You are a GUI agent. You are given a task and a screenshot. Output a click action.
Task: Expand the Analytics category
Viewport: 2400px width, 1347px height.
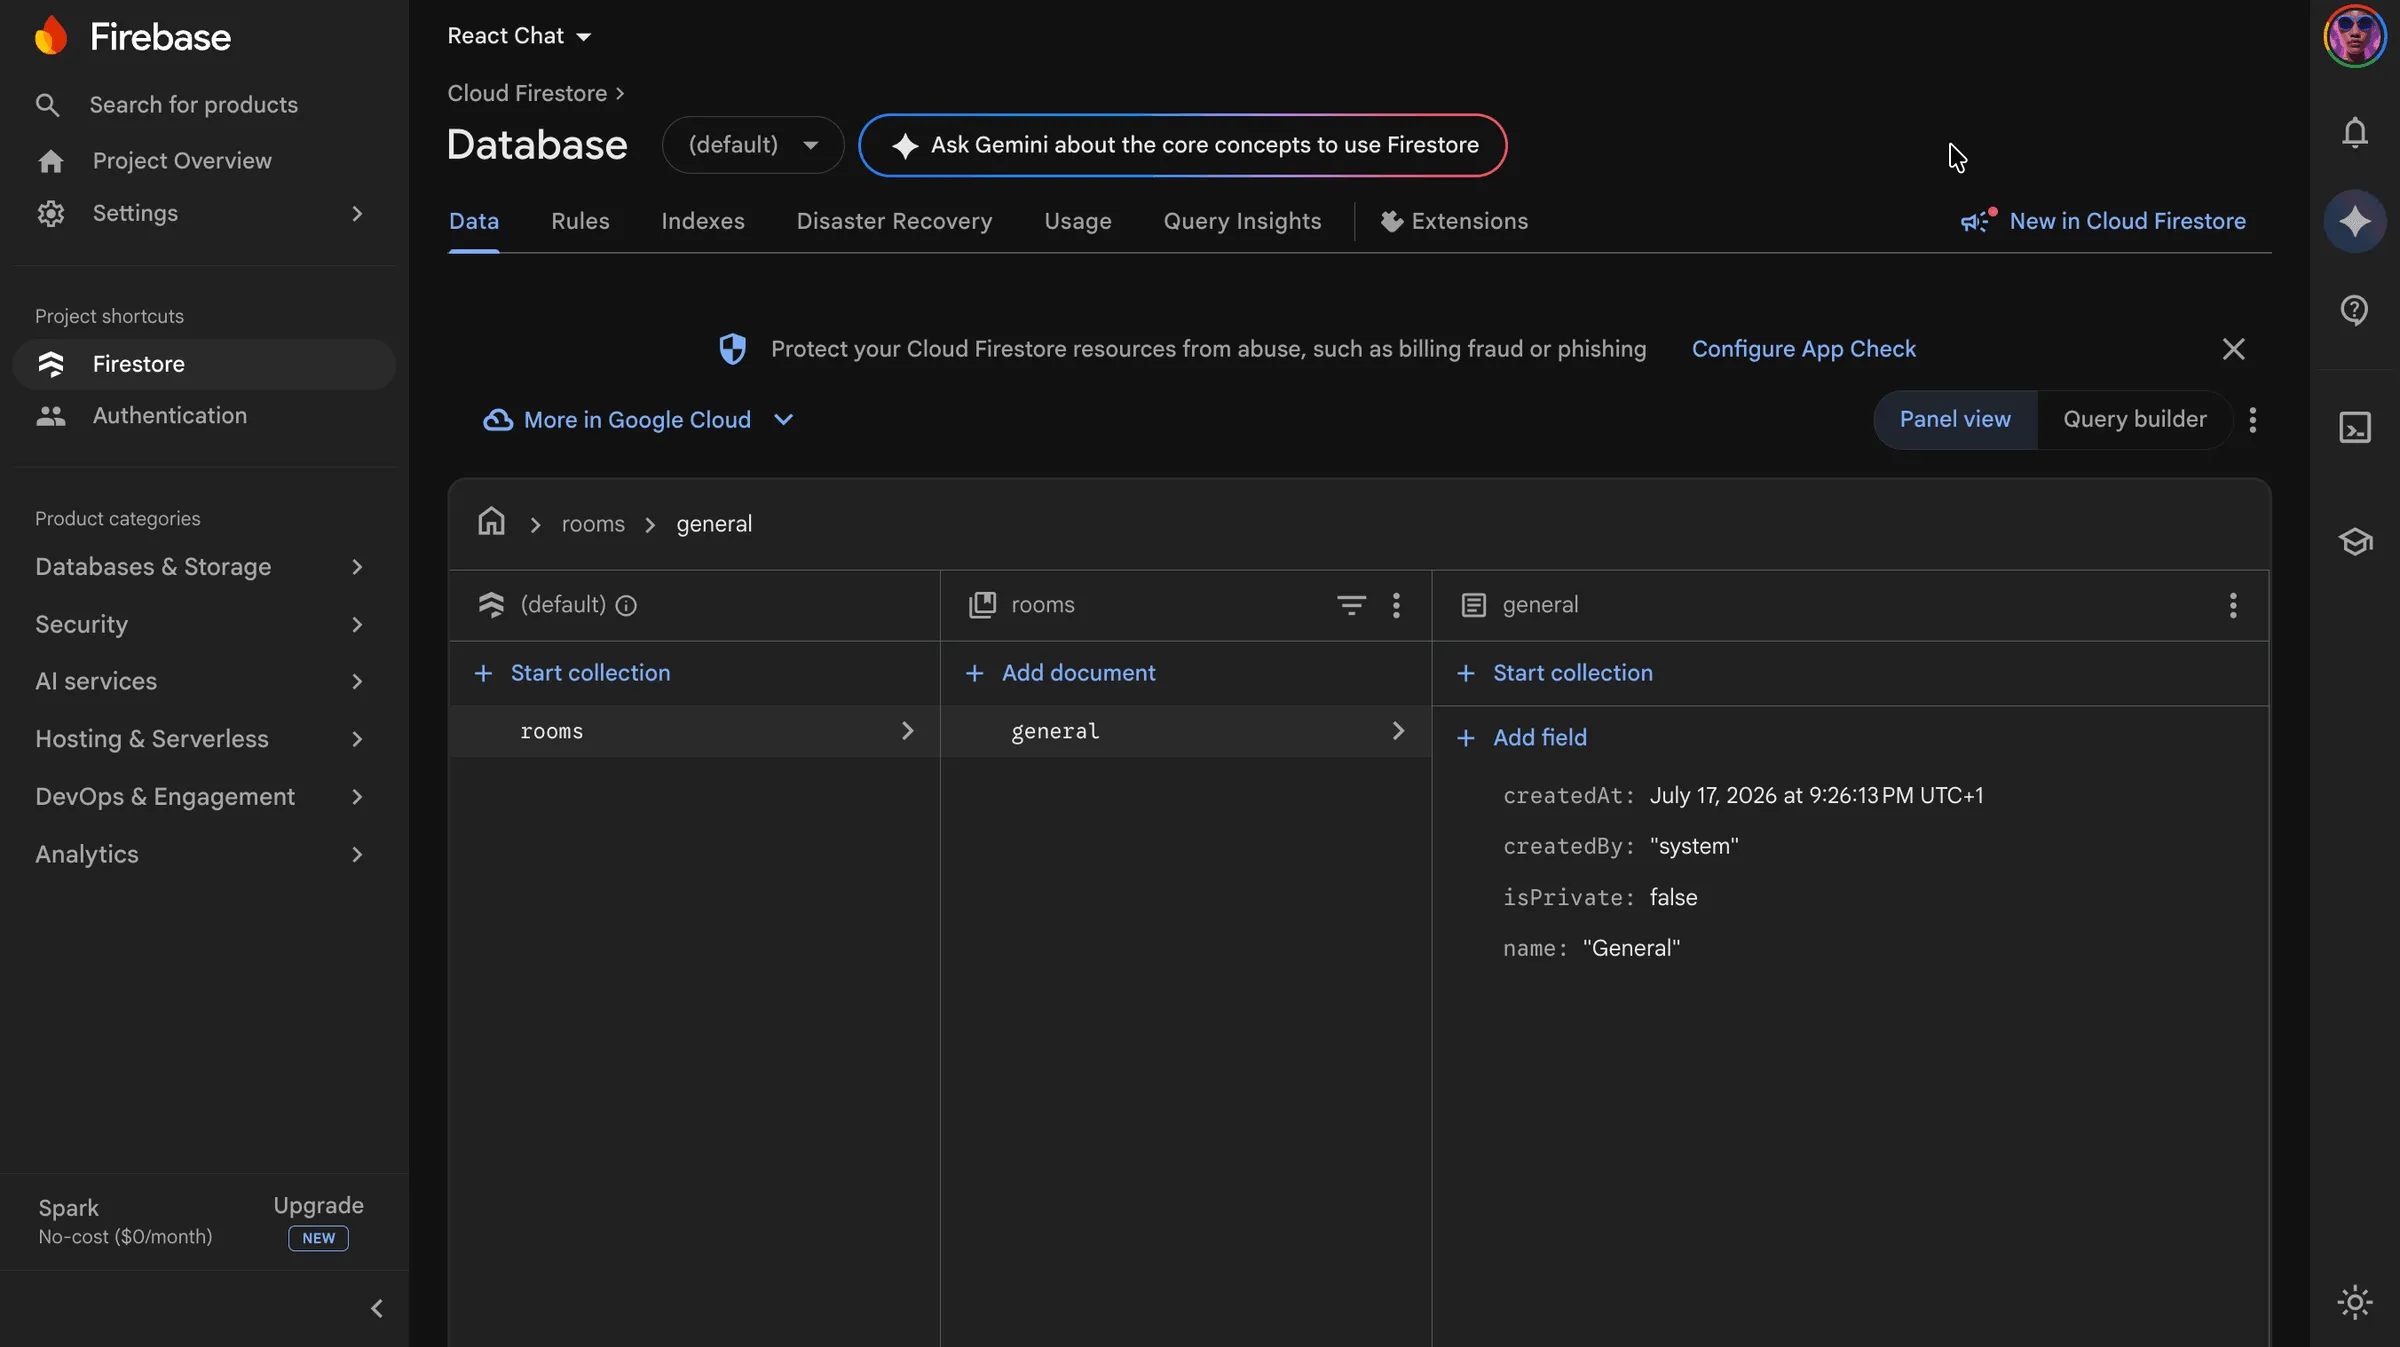click(357, 855)
